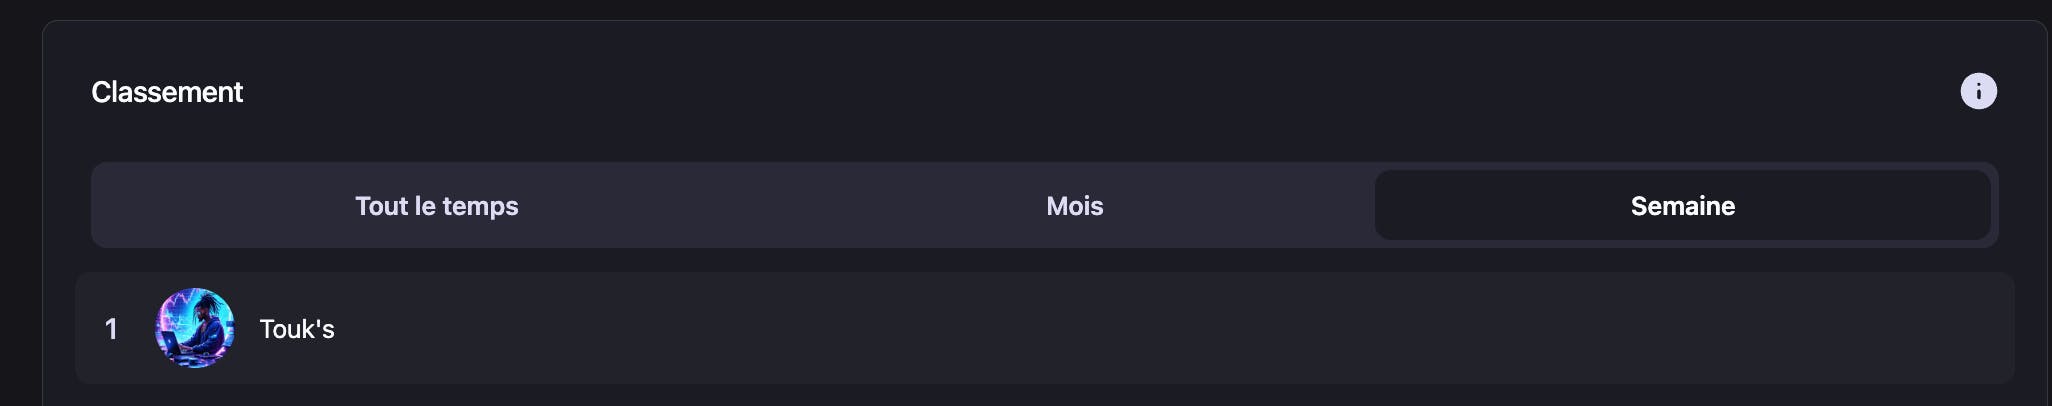The image size is (2052, 406).
Task: Switch to the Mois tab
Action: coord(1075,205)
